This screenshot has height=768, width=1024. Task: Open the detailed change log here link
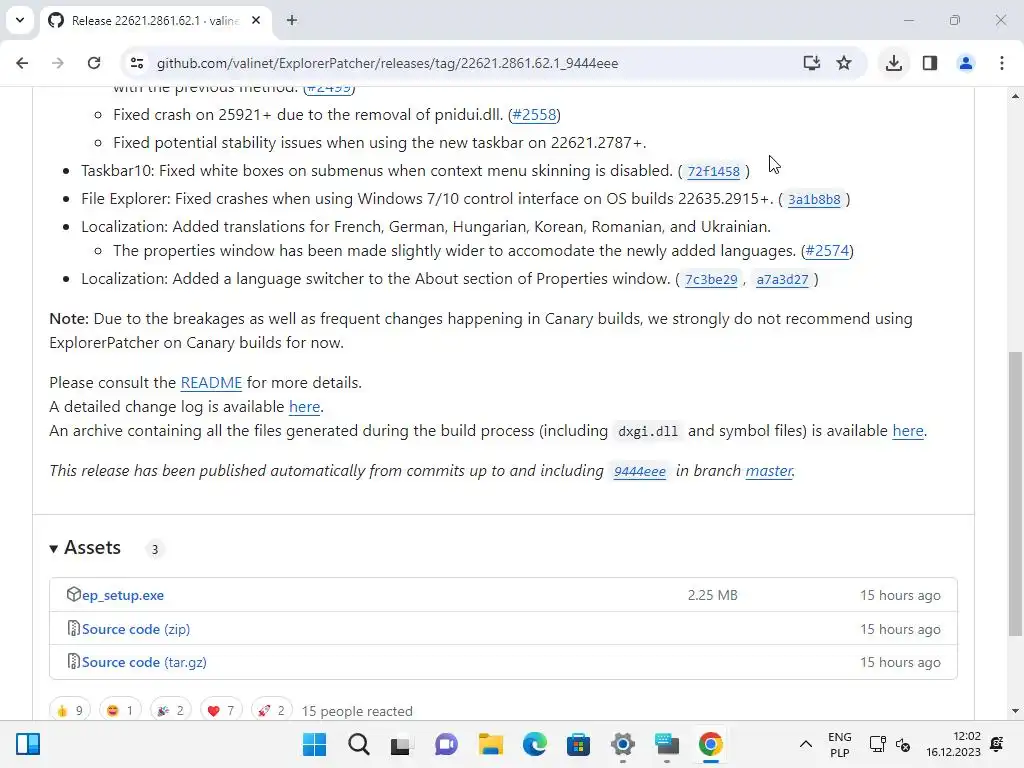[304, 407]
